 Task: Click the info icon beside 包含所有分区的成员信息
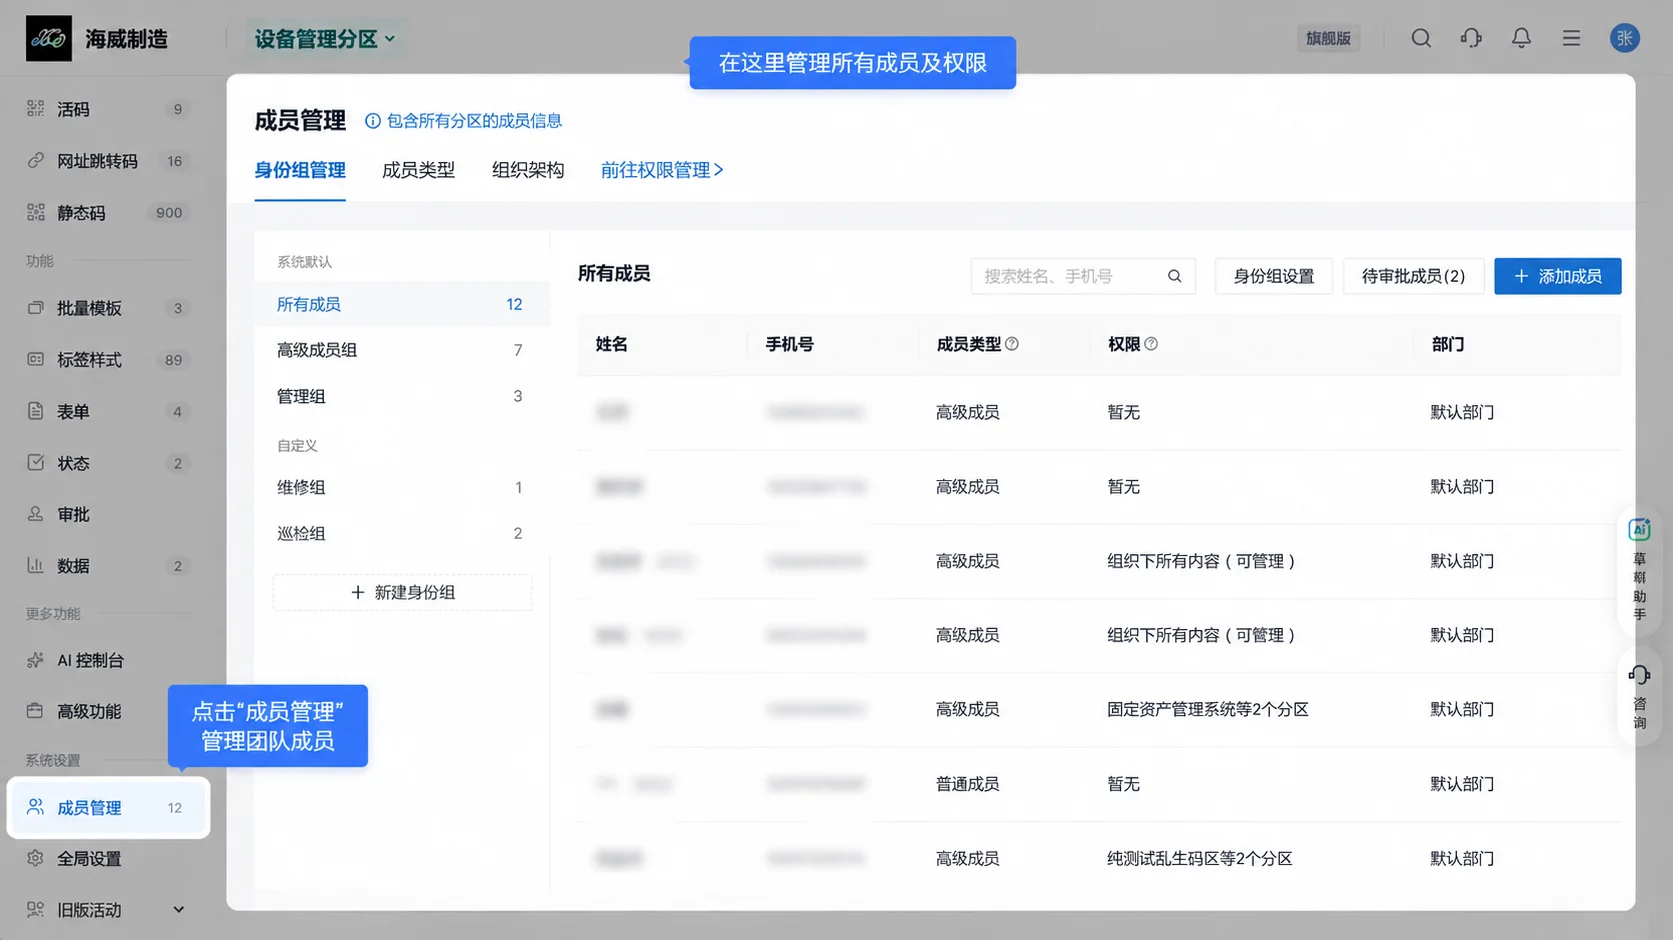pos(373,121)
